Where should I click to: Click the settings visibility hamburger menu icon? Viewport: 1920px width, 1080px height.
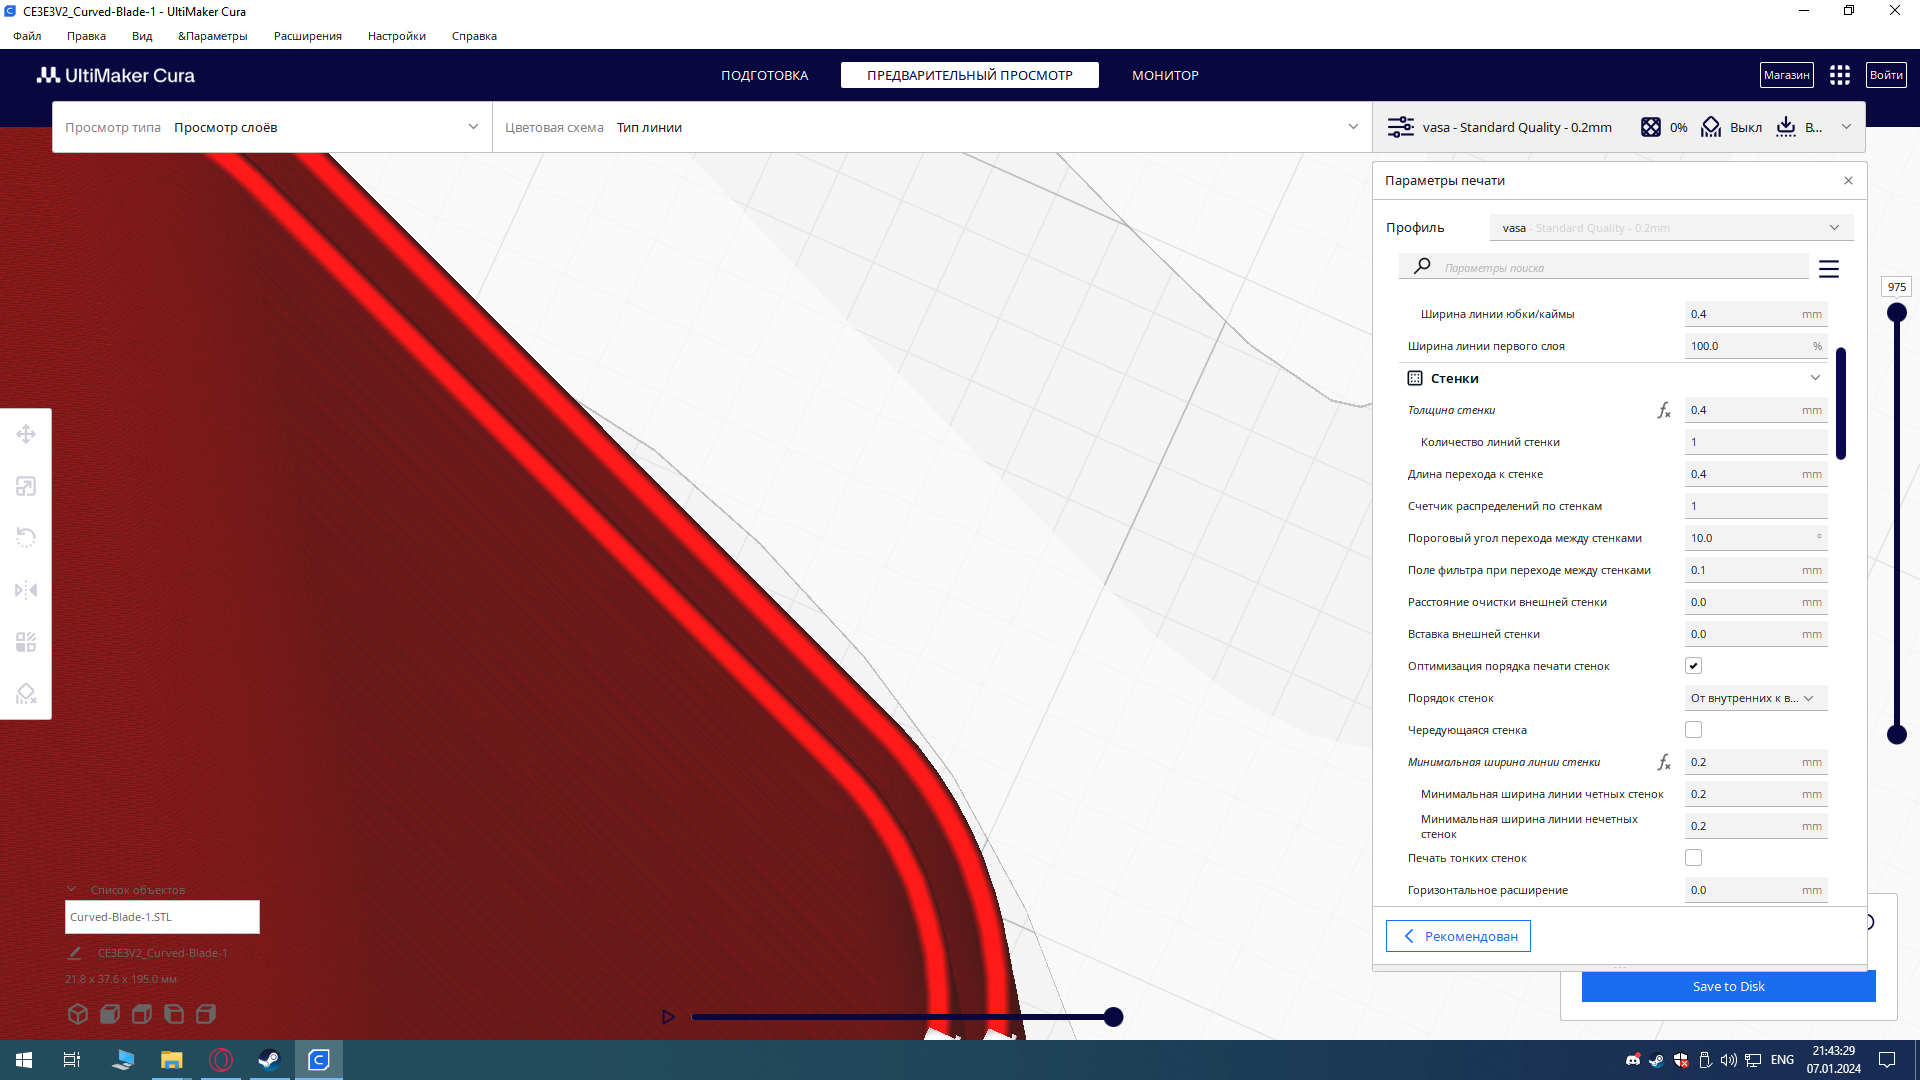pos(1828,269)
